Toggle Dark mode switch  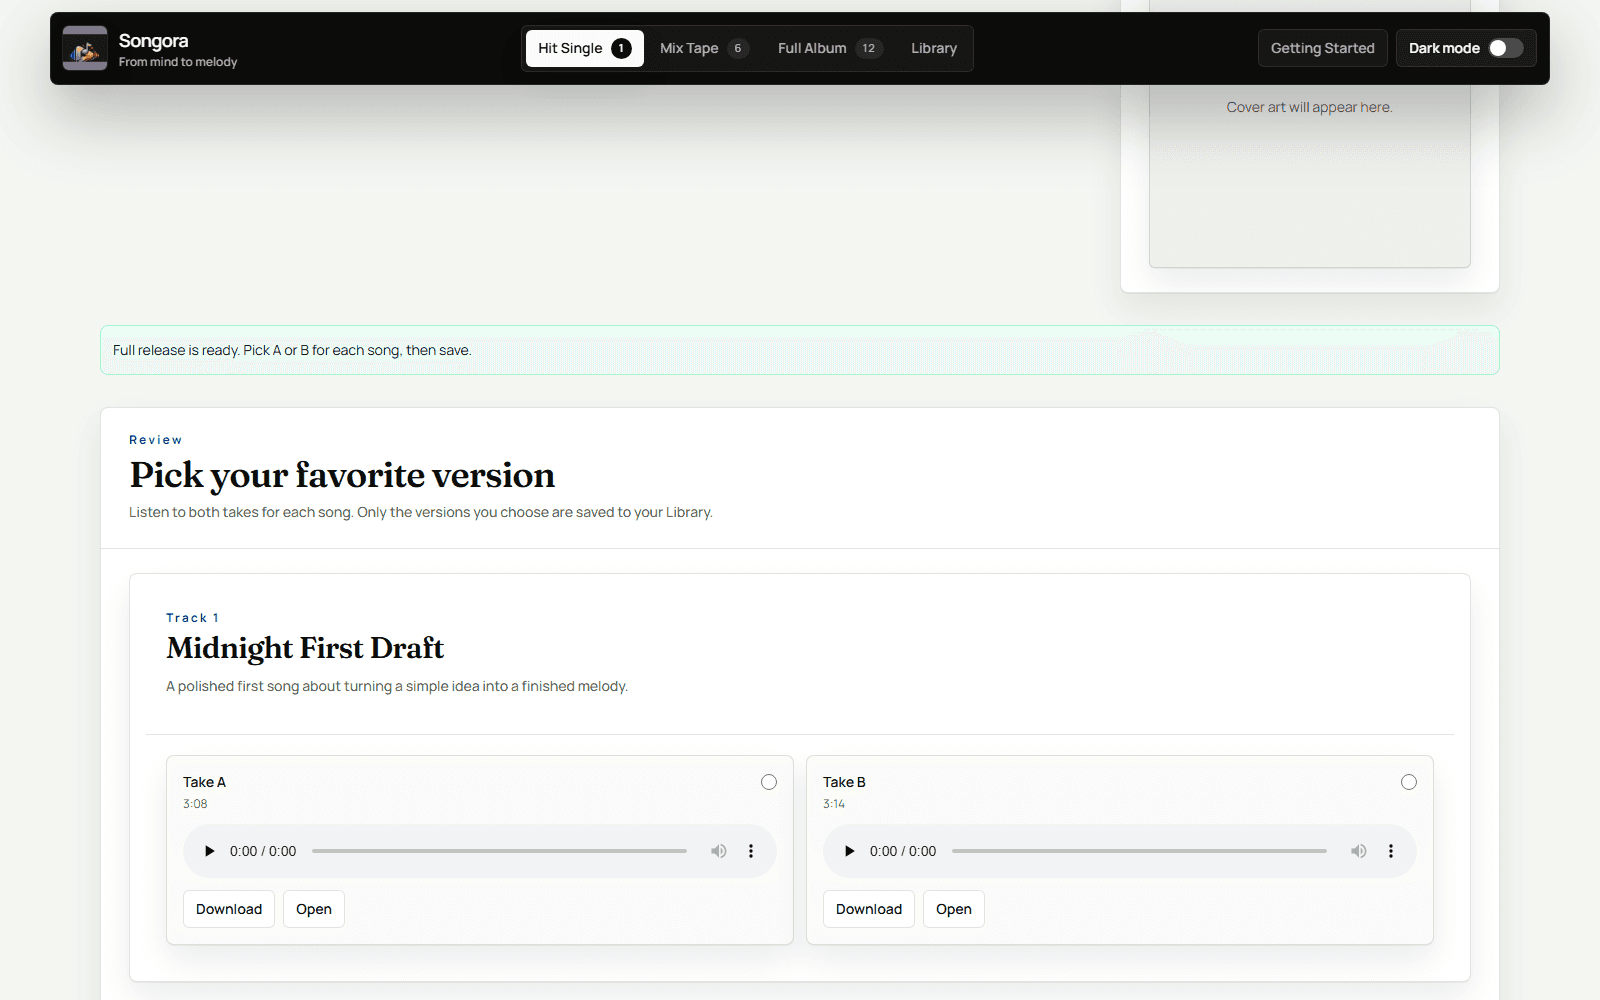point(1505,48)
